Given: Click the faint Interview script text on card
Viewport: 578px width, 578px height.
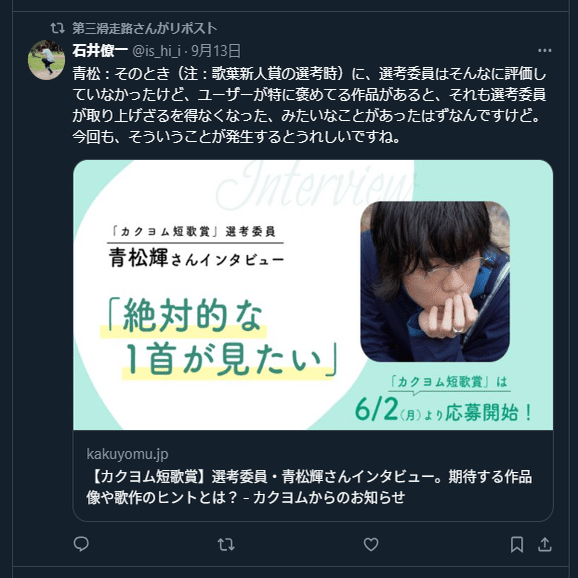Looking at the screenshot, I should (x=315, y=186).
